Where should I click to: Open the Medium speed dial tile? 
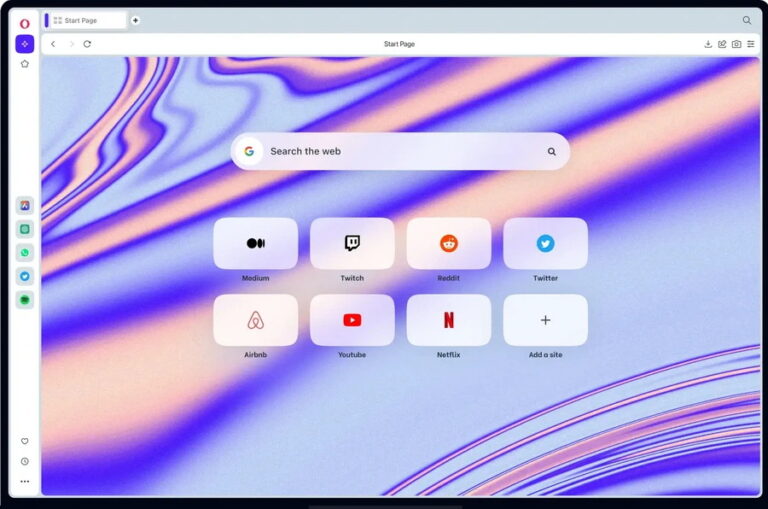click(256, 243)
